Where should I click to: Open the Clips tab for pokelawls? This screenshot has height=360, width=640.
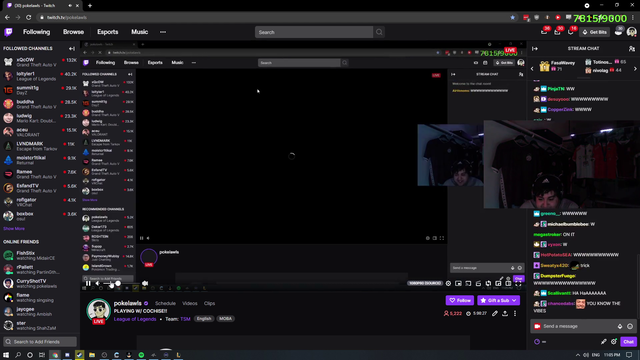click(x=209, y=303)
